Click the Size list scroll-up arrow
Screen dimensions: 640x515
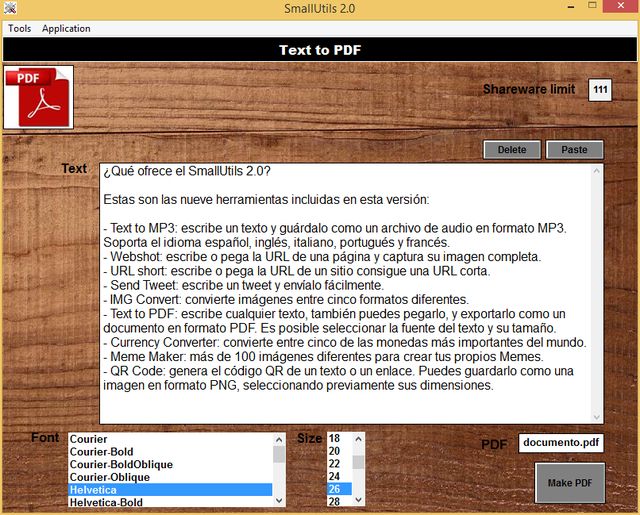tap(360, 438)
